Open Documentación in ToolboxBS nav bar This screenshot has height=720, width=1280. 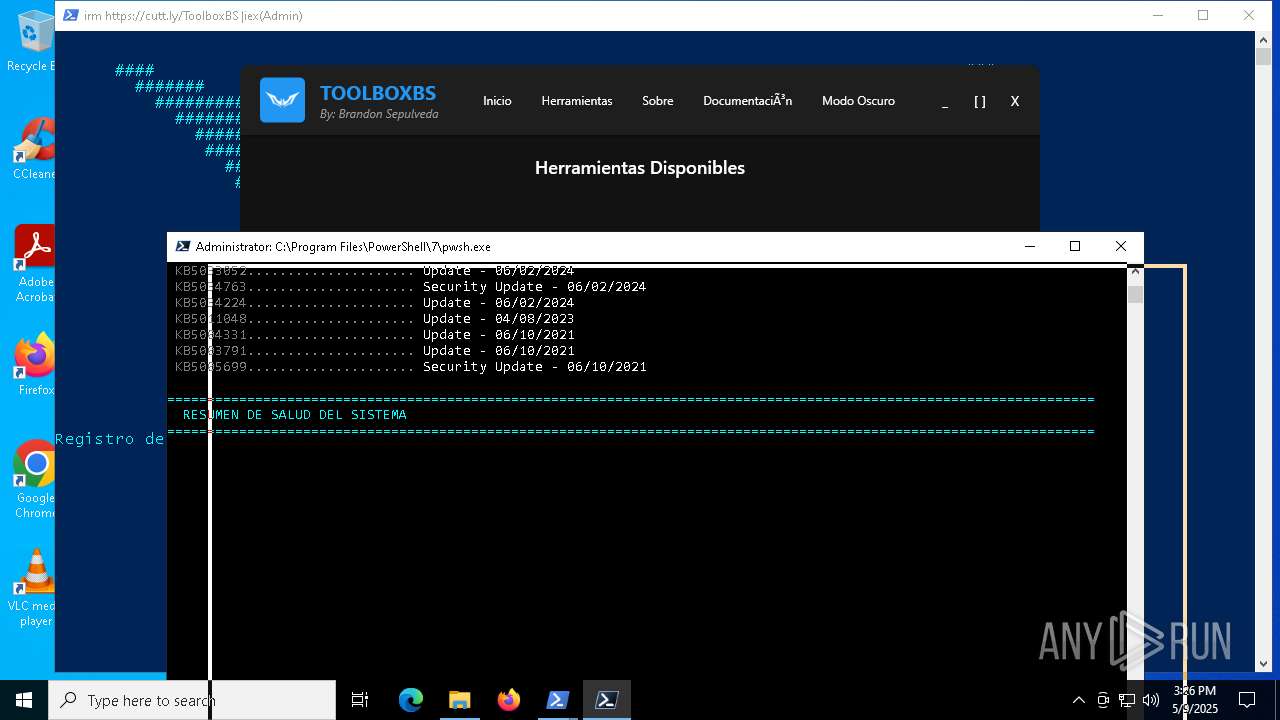747,101
